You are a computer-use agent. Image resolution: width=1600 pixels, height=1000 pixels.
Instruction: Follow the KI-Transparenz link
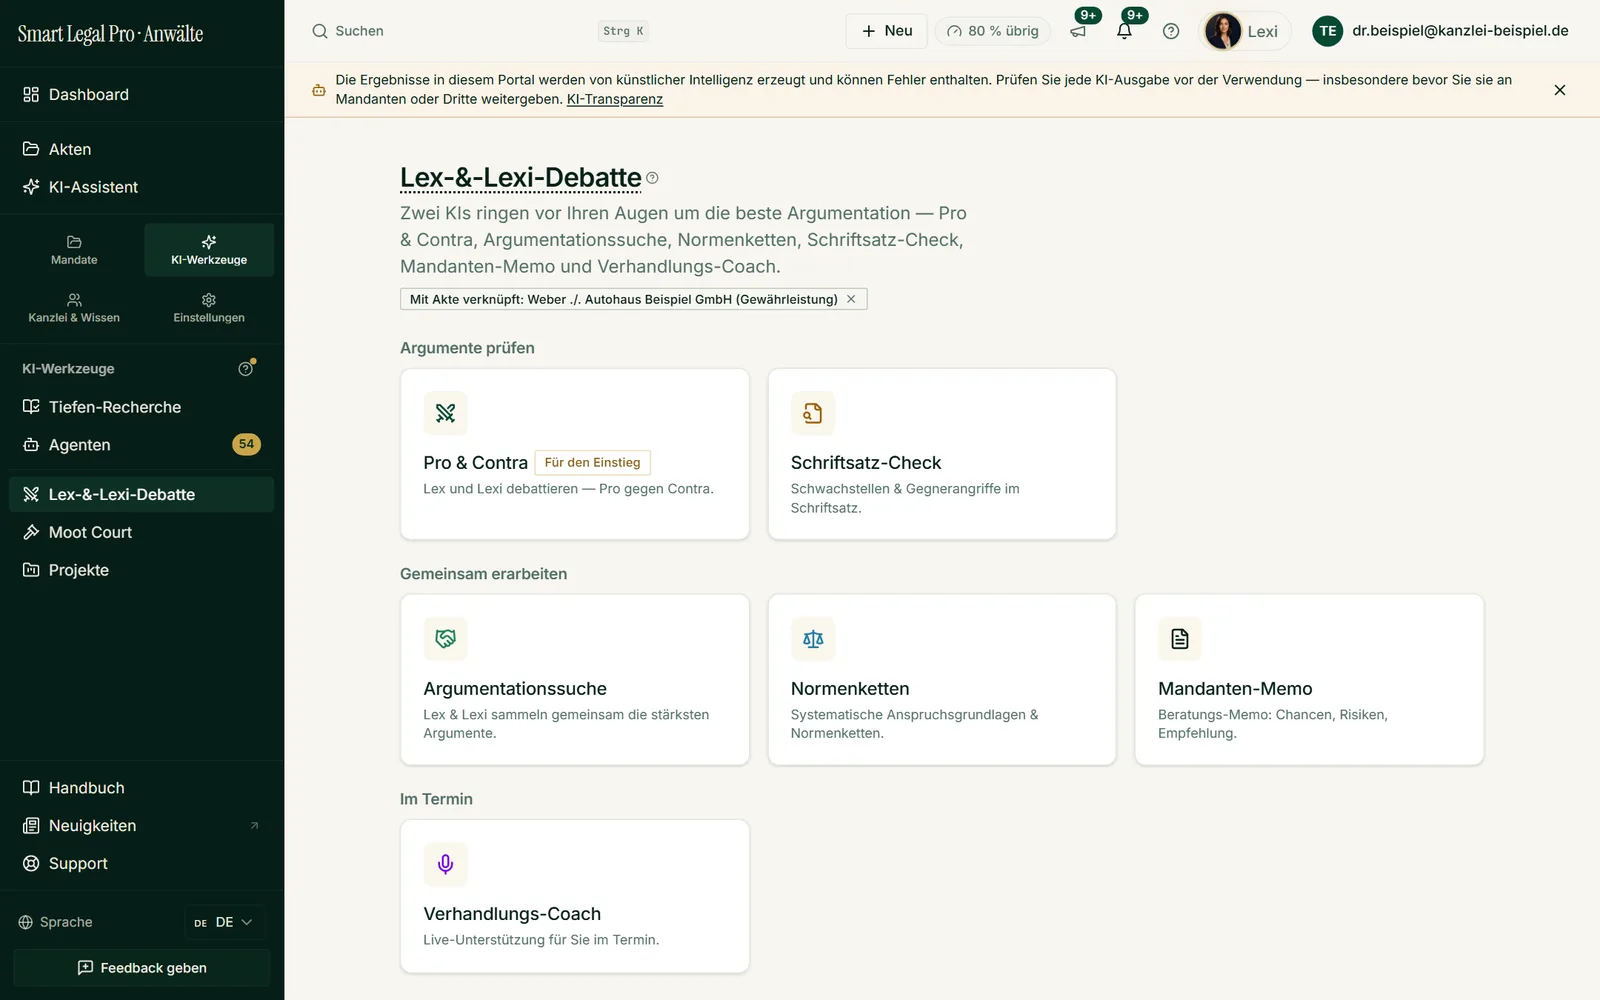(615, 99)
